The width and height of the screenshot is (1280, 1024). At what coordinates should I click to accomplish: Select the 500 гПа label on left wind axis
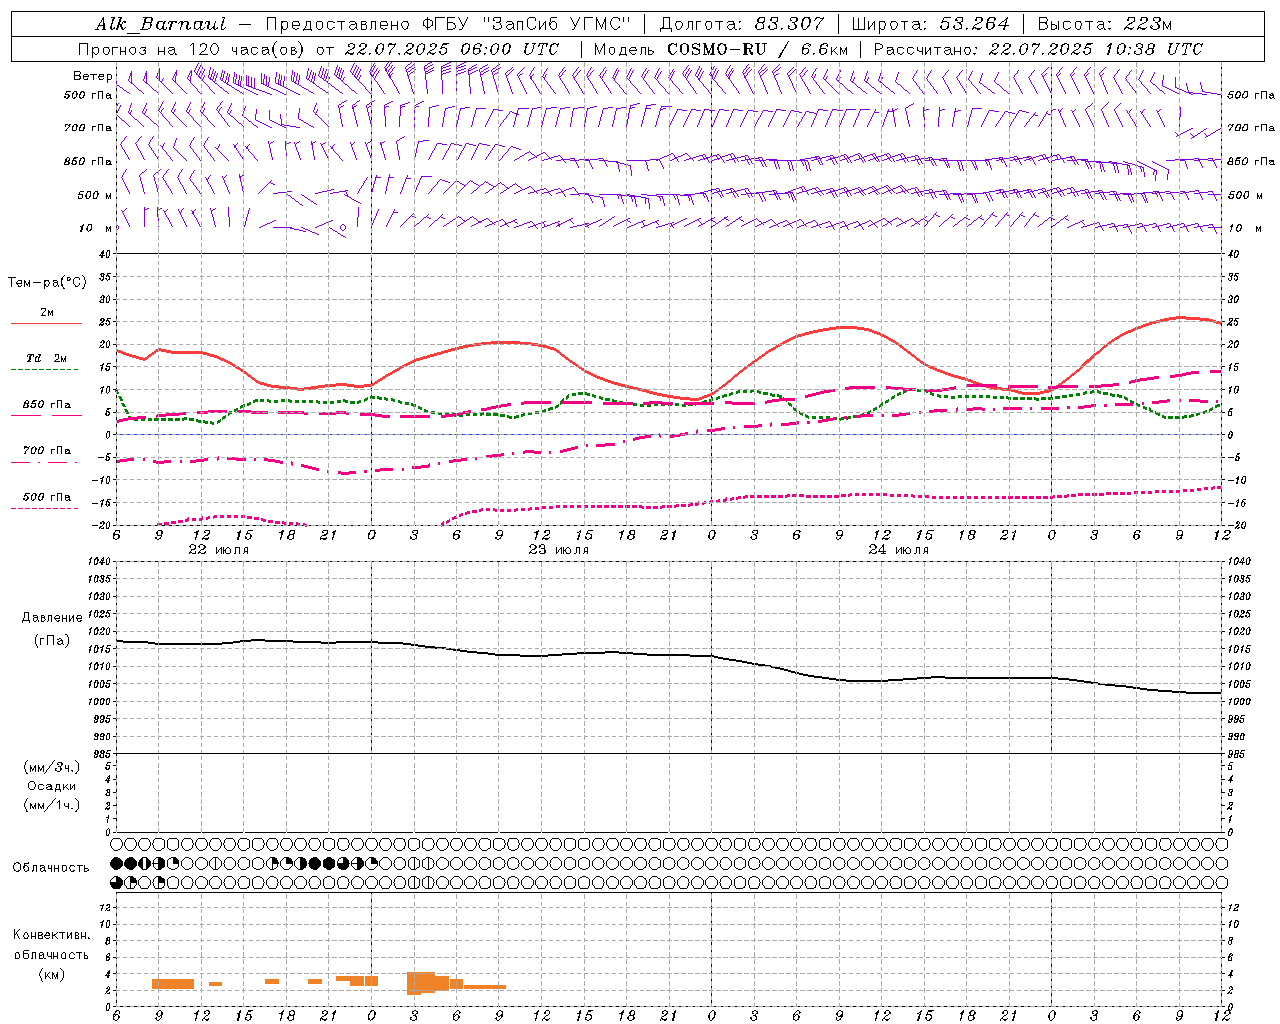tap(88, 95)
